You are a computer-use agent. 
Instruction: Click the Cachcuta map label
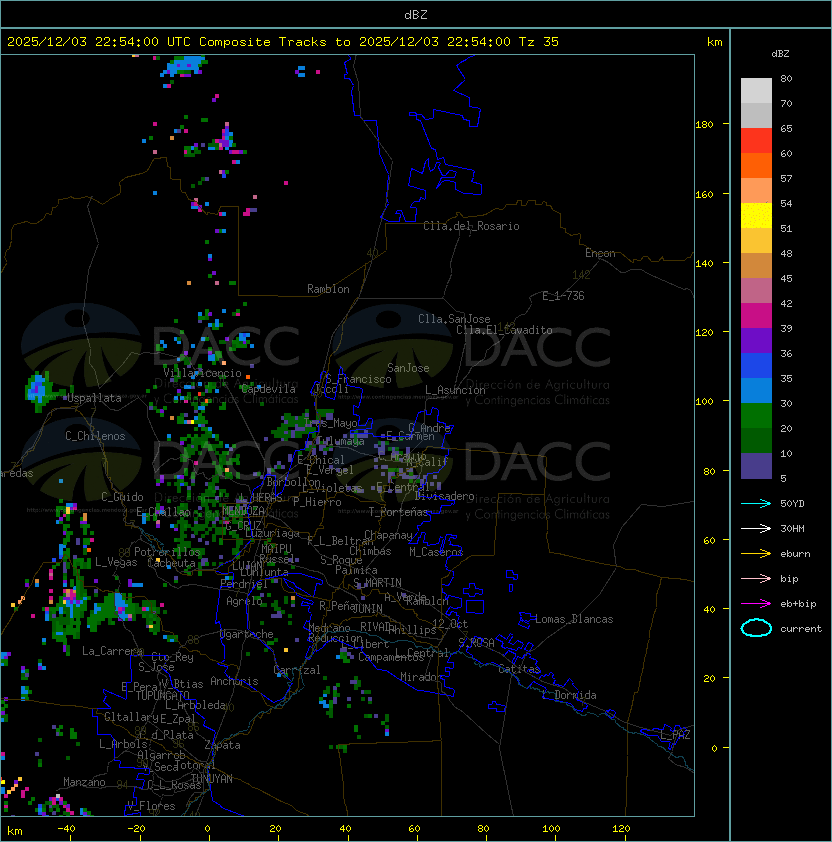coord(171,563)
